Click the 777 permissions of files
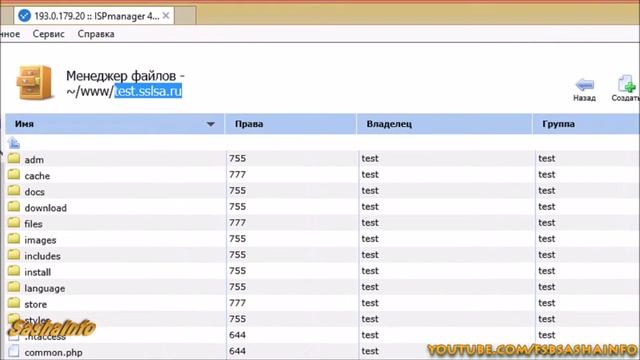 pyautogui.click(x=237, y=222)
